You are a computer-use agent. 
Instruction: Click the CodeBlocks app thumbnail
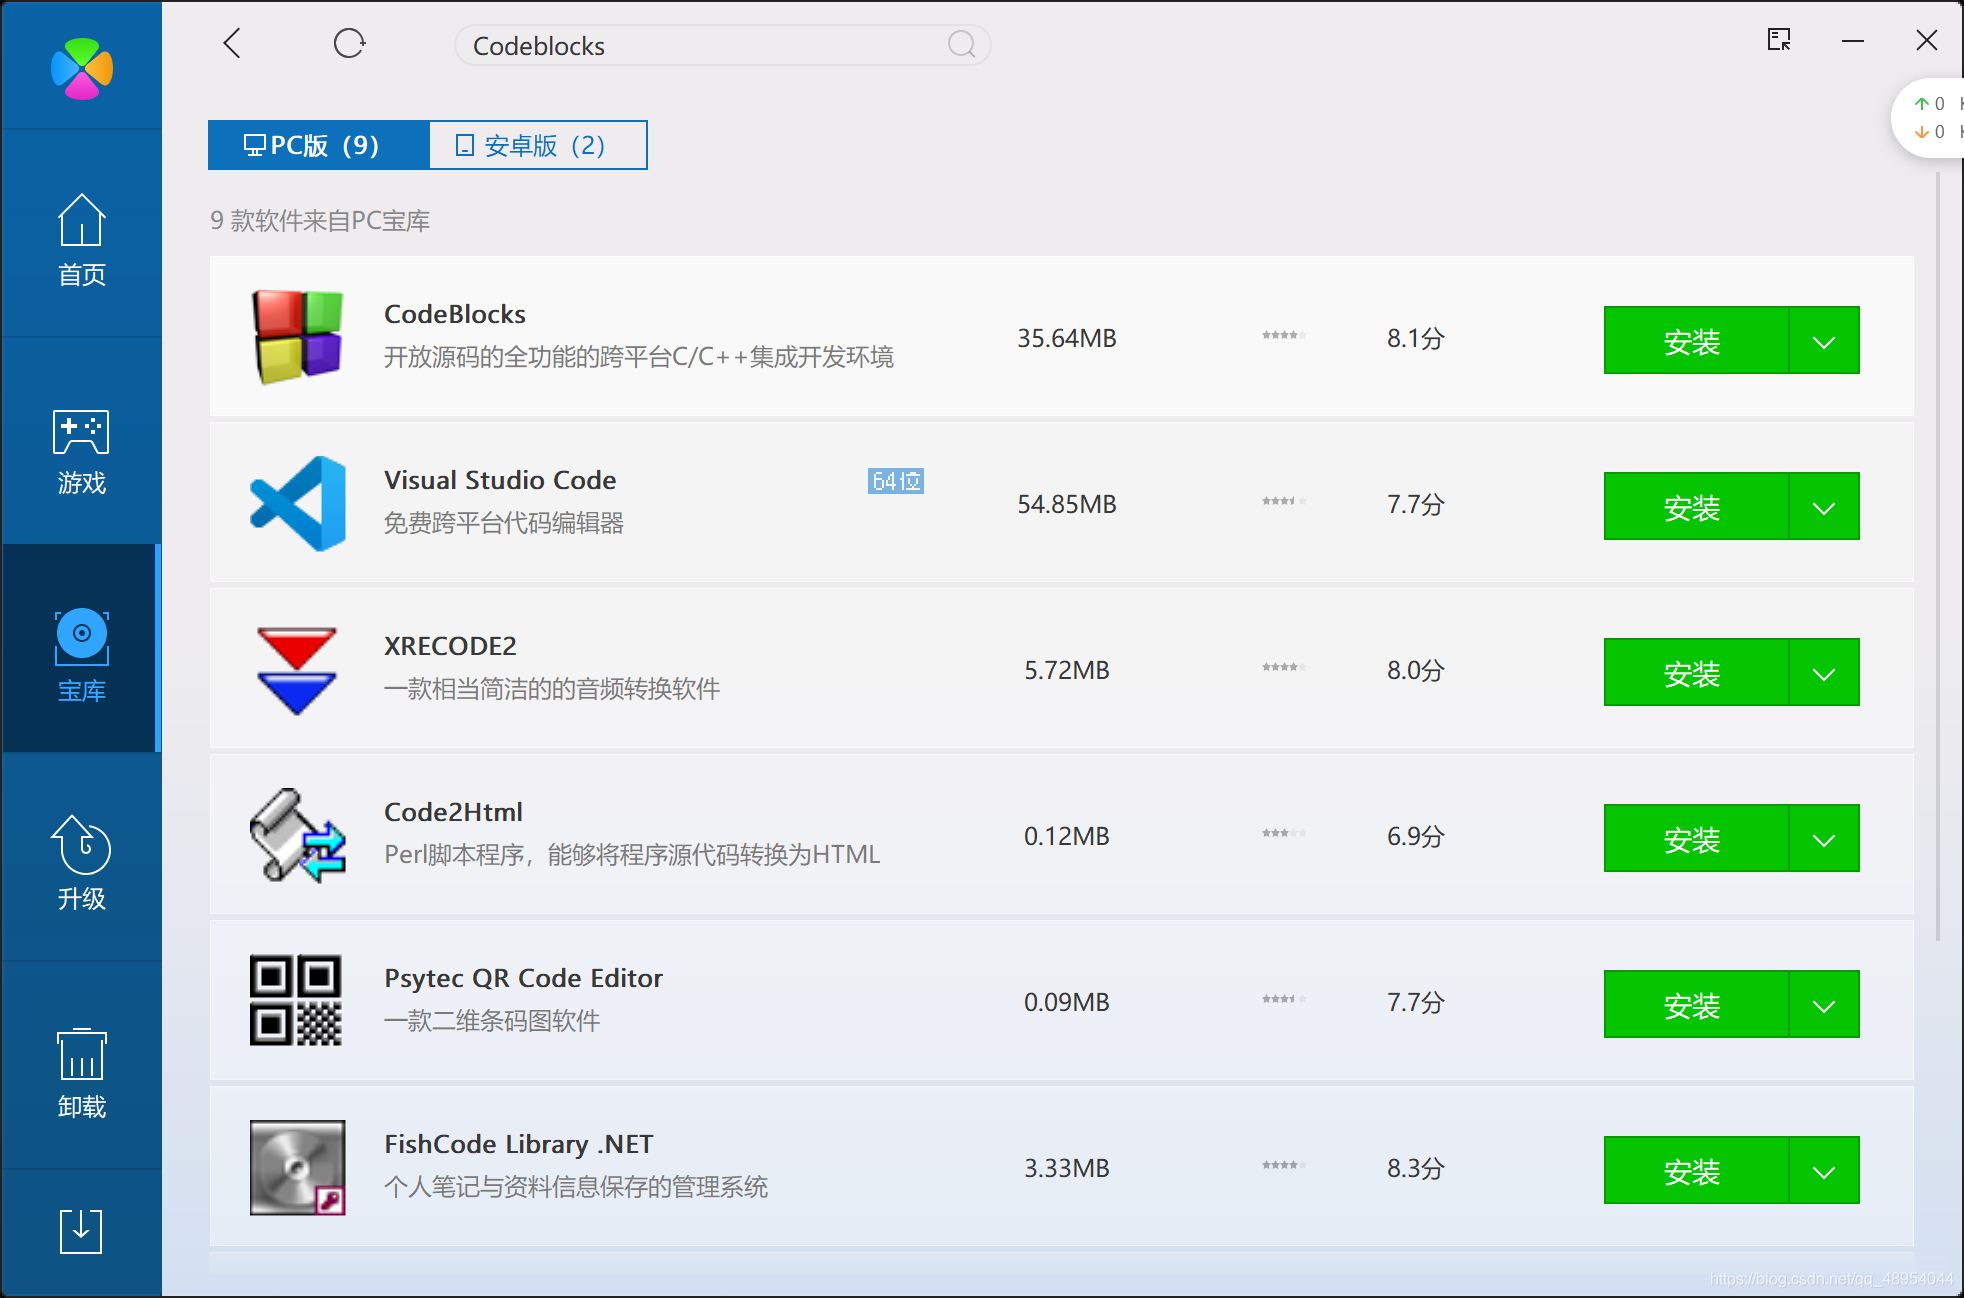coord(297,337)
